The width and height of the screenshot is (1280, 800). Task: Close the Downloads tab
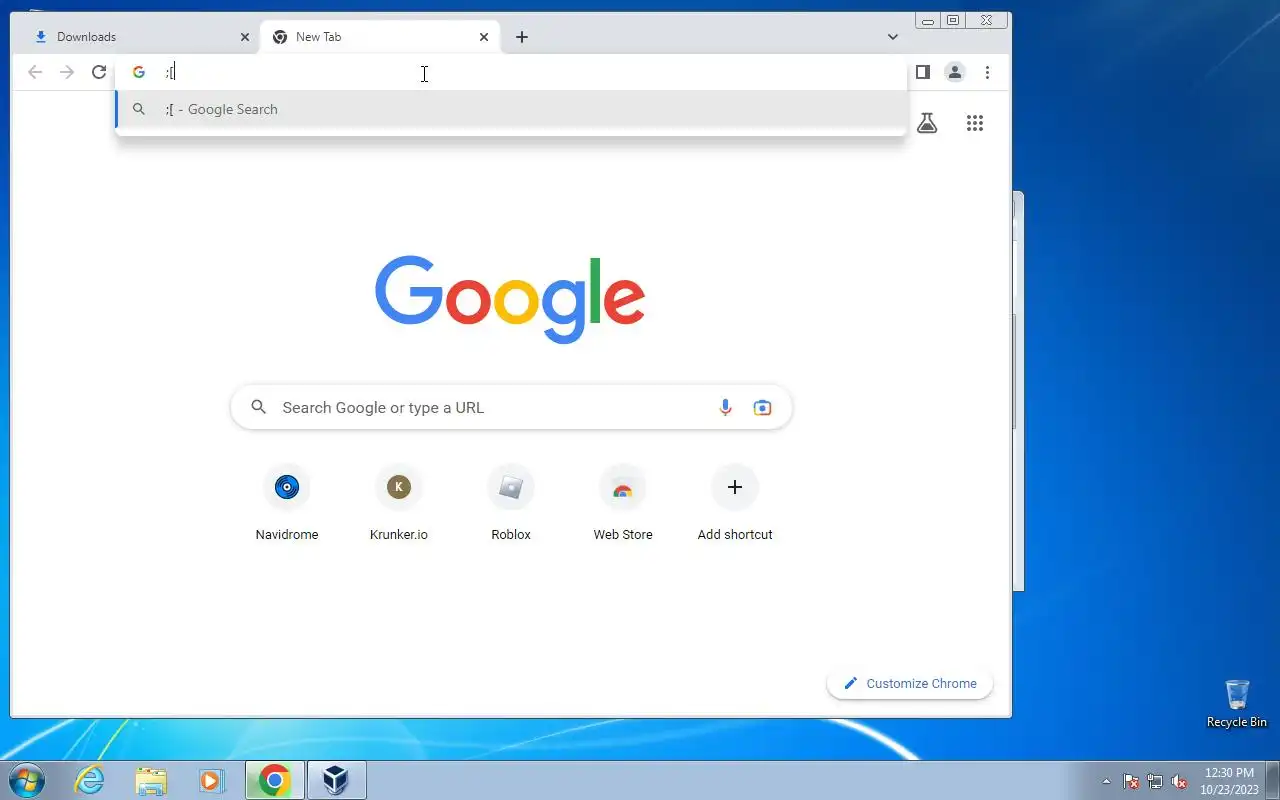click(x=245, y=37)
